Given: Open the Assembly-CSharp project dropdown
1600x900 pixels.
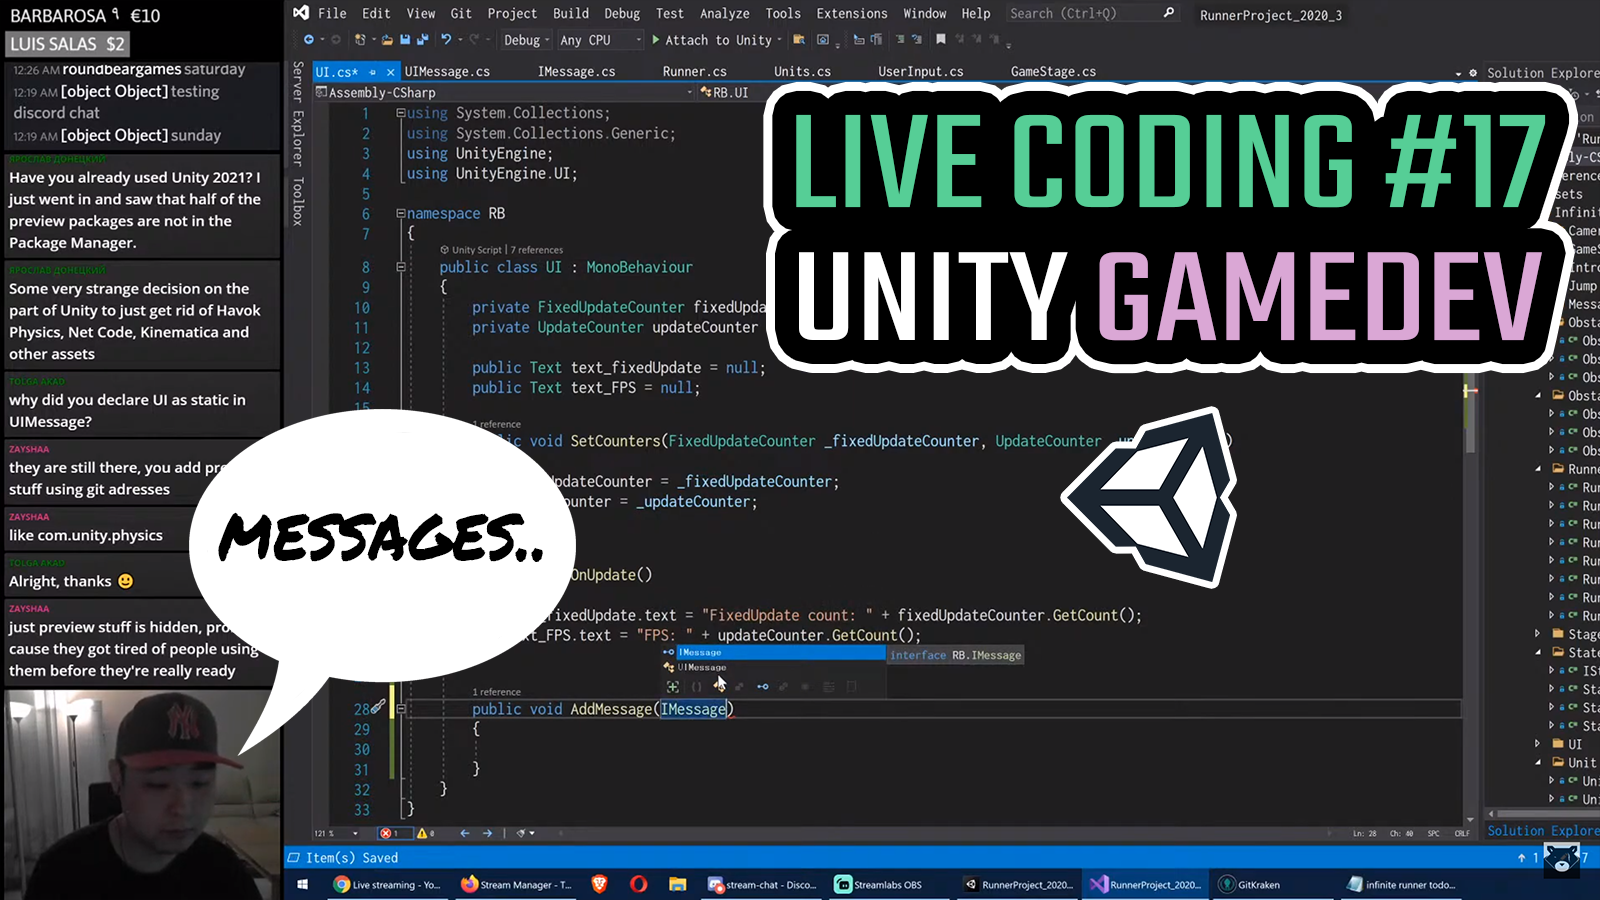Looking at the screenshot, I should coord(505,92).
